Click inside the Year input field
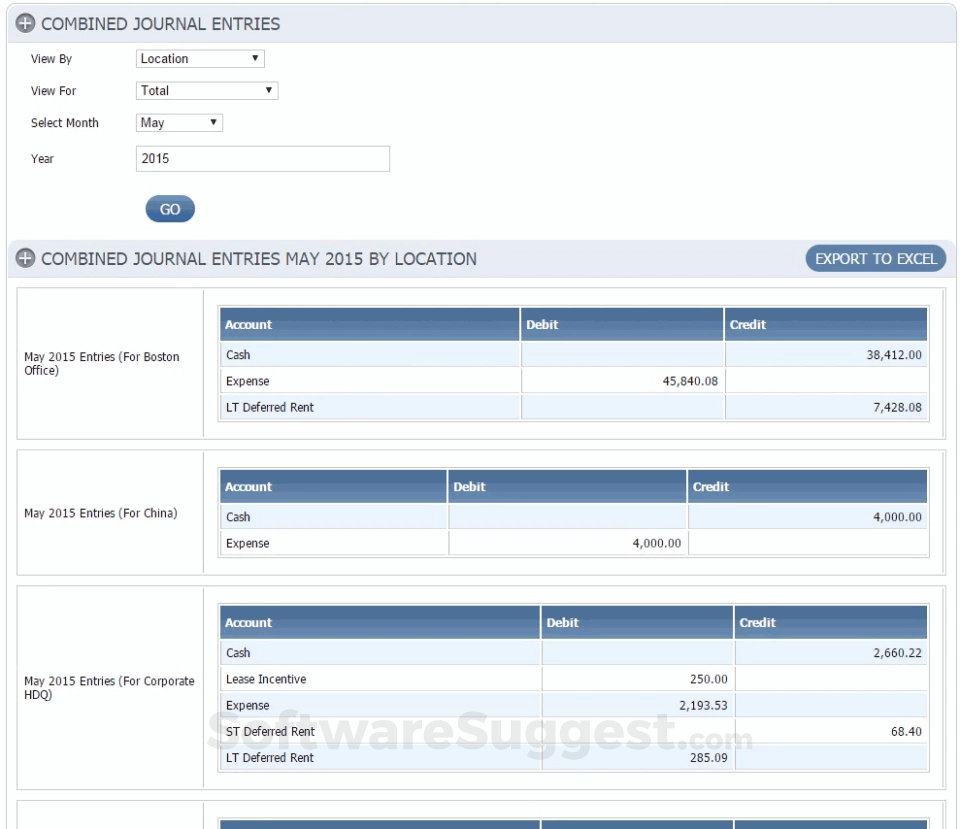The height and width of the screenshot is (829, 960). pyautogui.click(x=262, y=158)
